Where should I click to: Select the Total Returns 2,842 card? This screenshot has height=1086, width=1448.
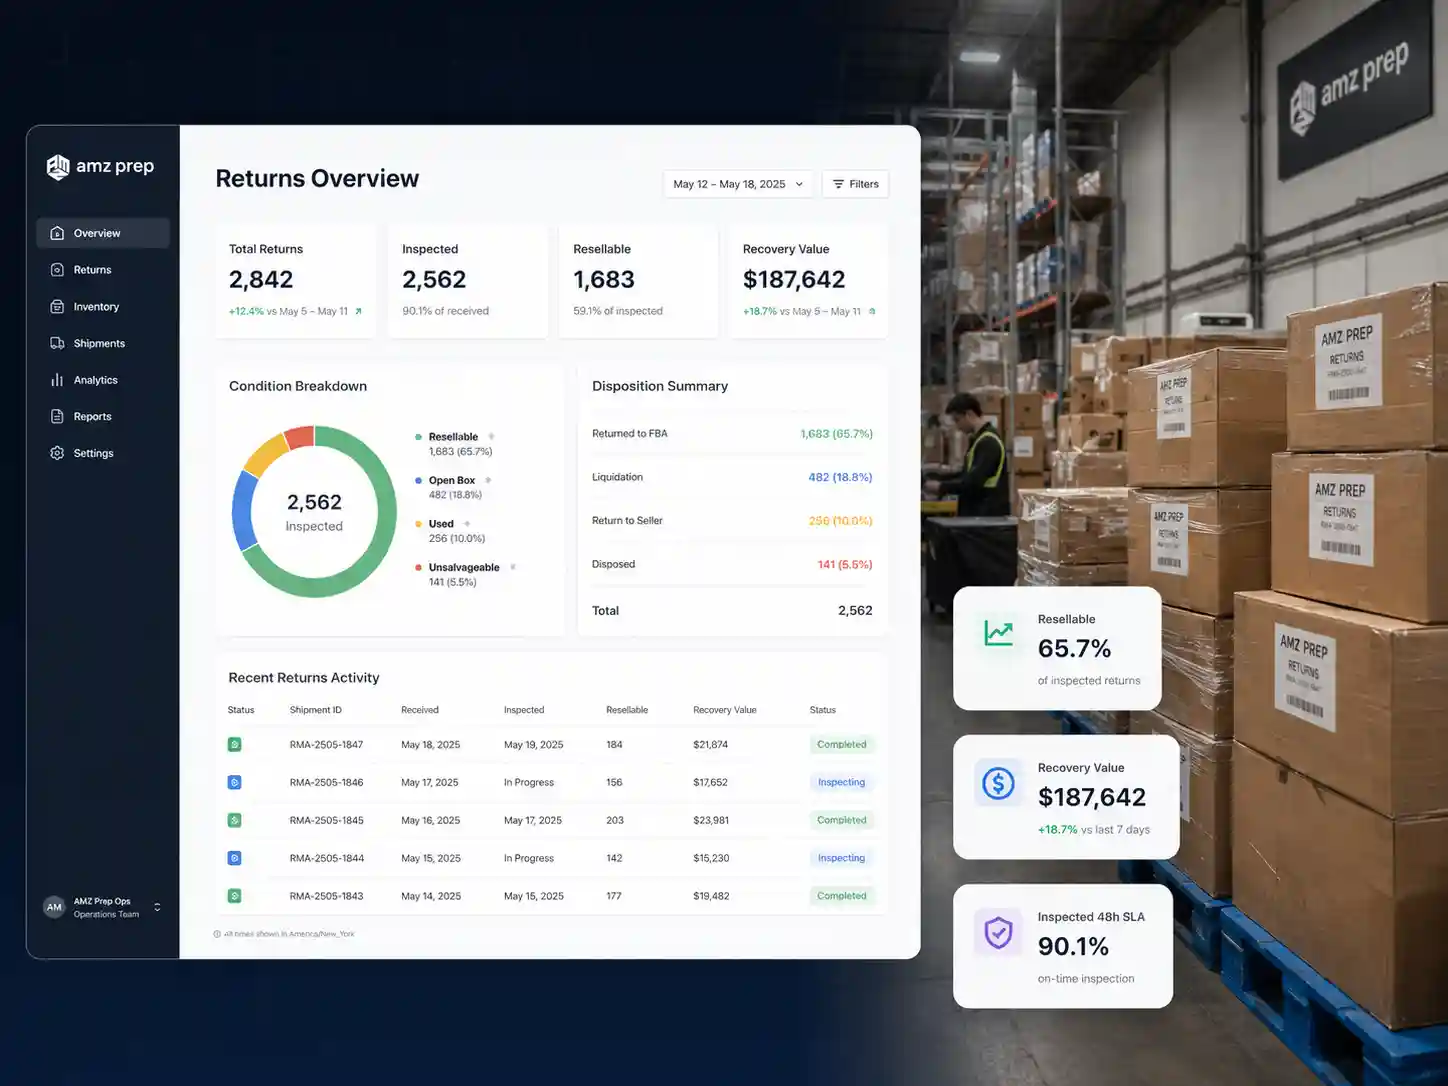point(296,281)
